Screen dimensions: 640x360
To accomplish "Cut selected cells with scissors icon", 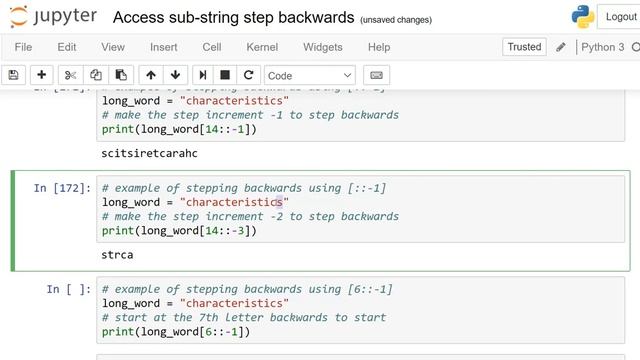I will point(70,75).
